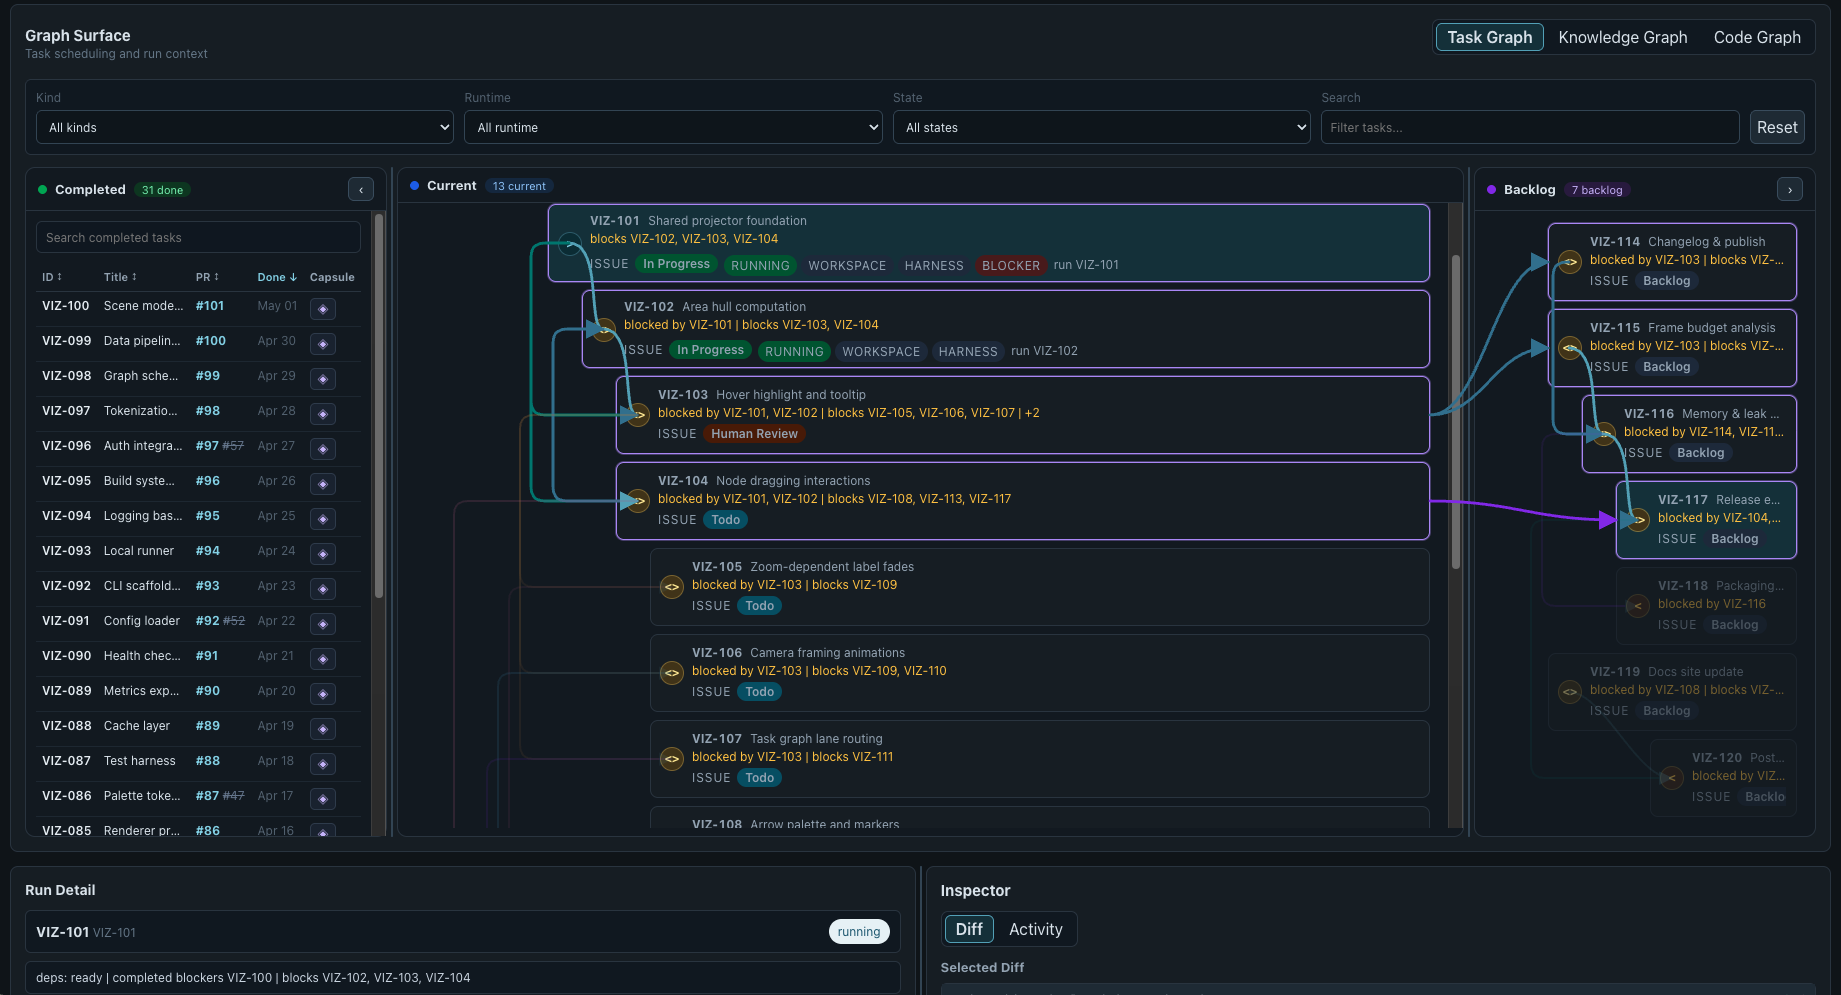1841x995 pixels.
Task: Open pull request #101 link
Action: [x=210, y=306]
